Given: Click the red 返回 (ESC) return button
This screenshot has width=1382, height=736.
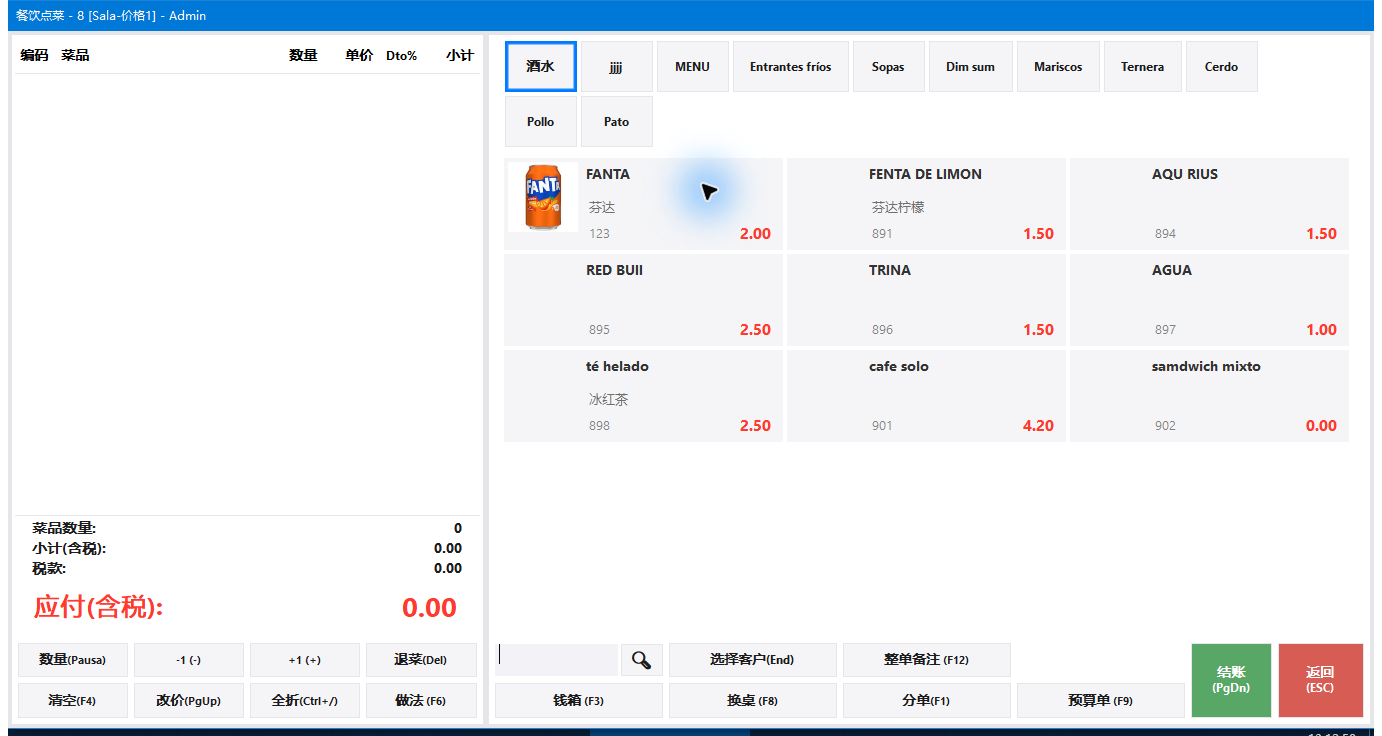Looking at the screenshot, I should pos(1321,680).
